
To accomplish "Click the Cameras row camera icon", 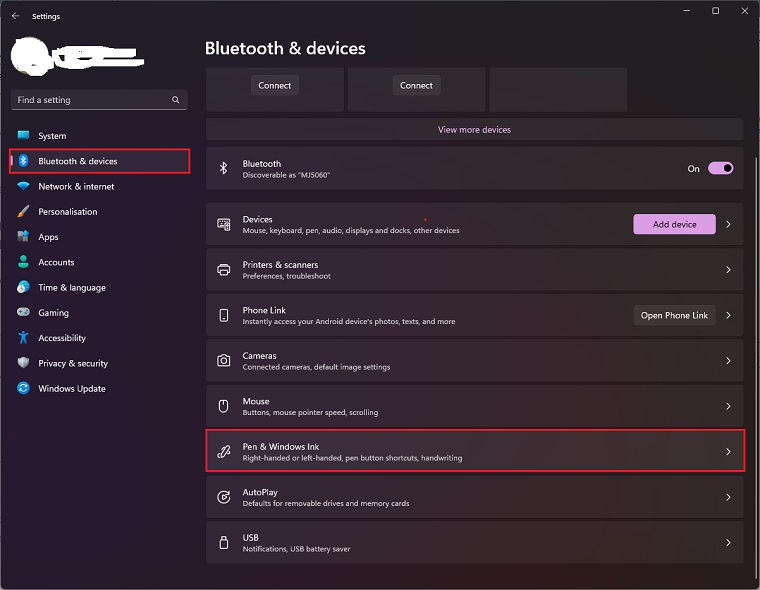I will tap(224, 360).
